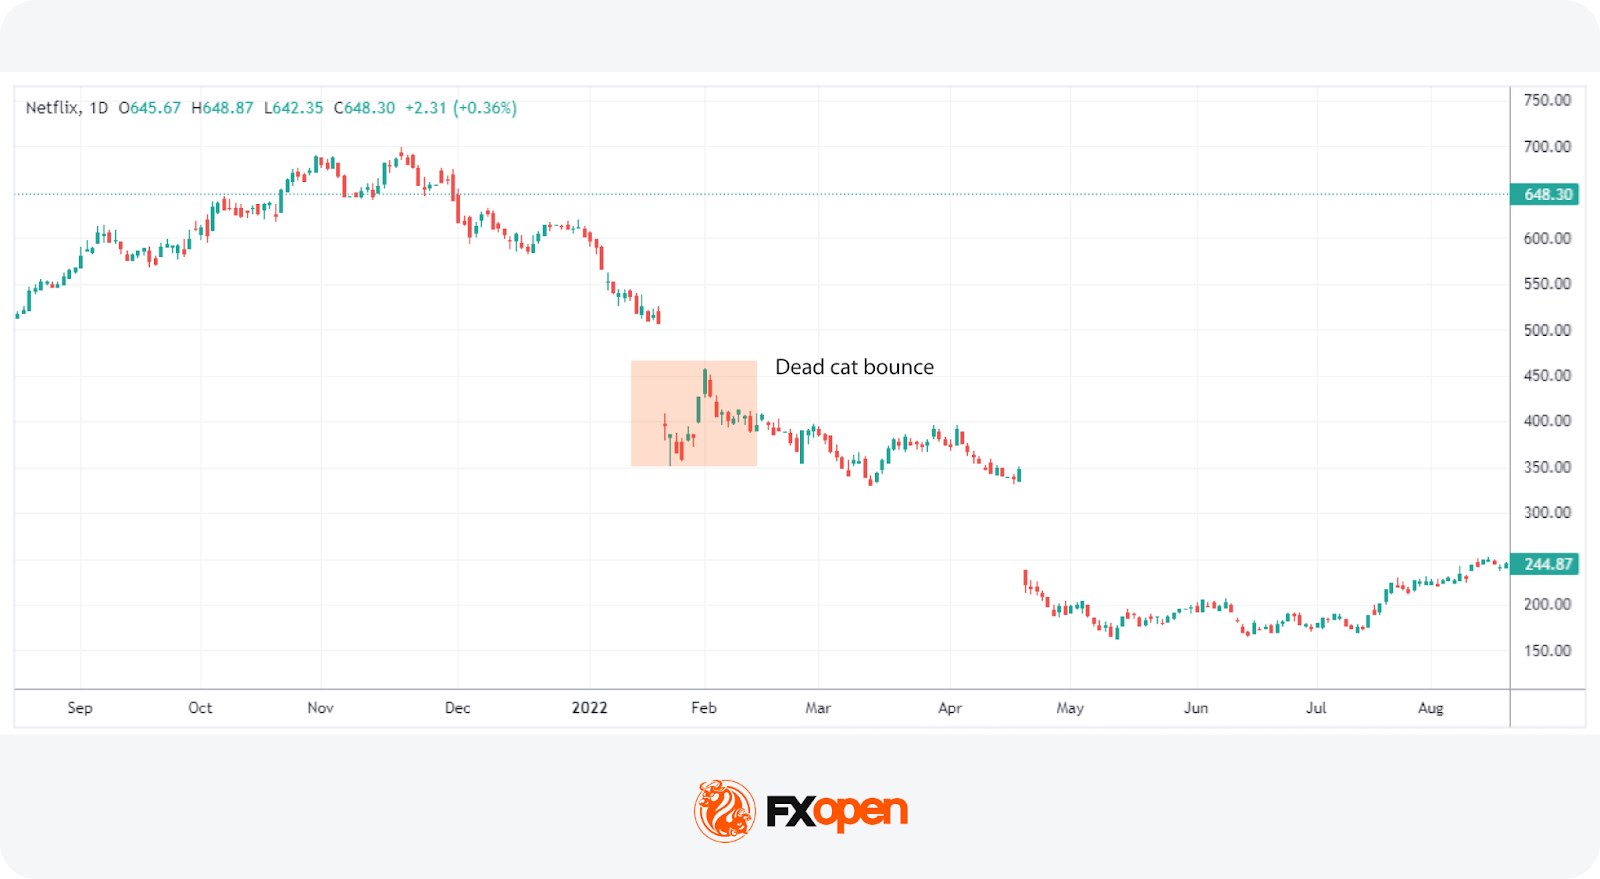This screenshot has height=879, width=1600.
Task: Click the FXOpen wordmark text
Action: (x=837, y=812)
